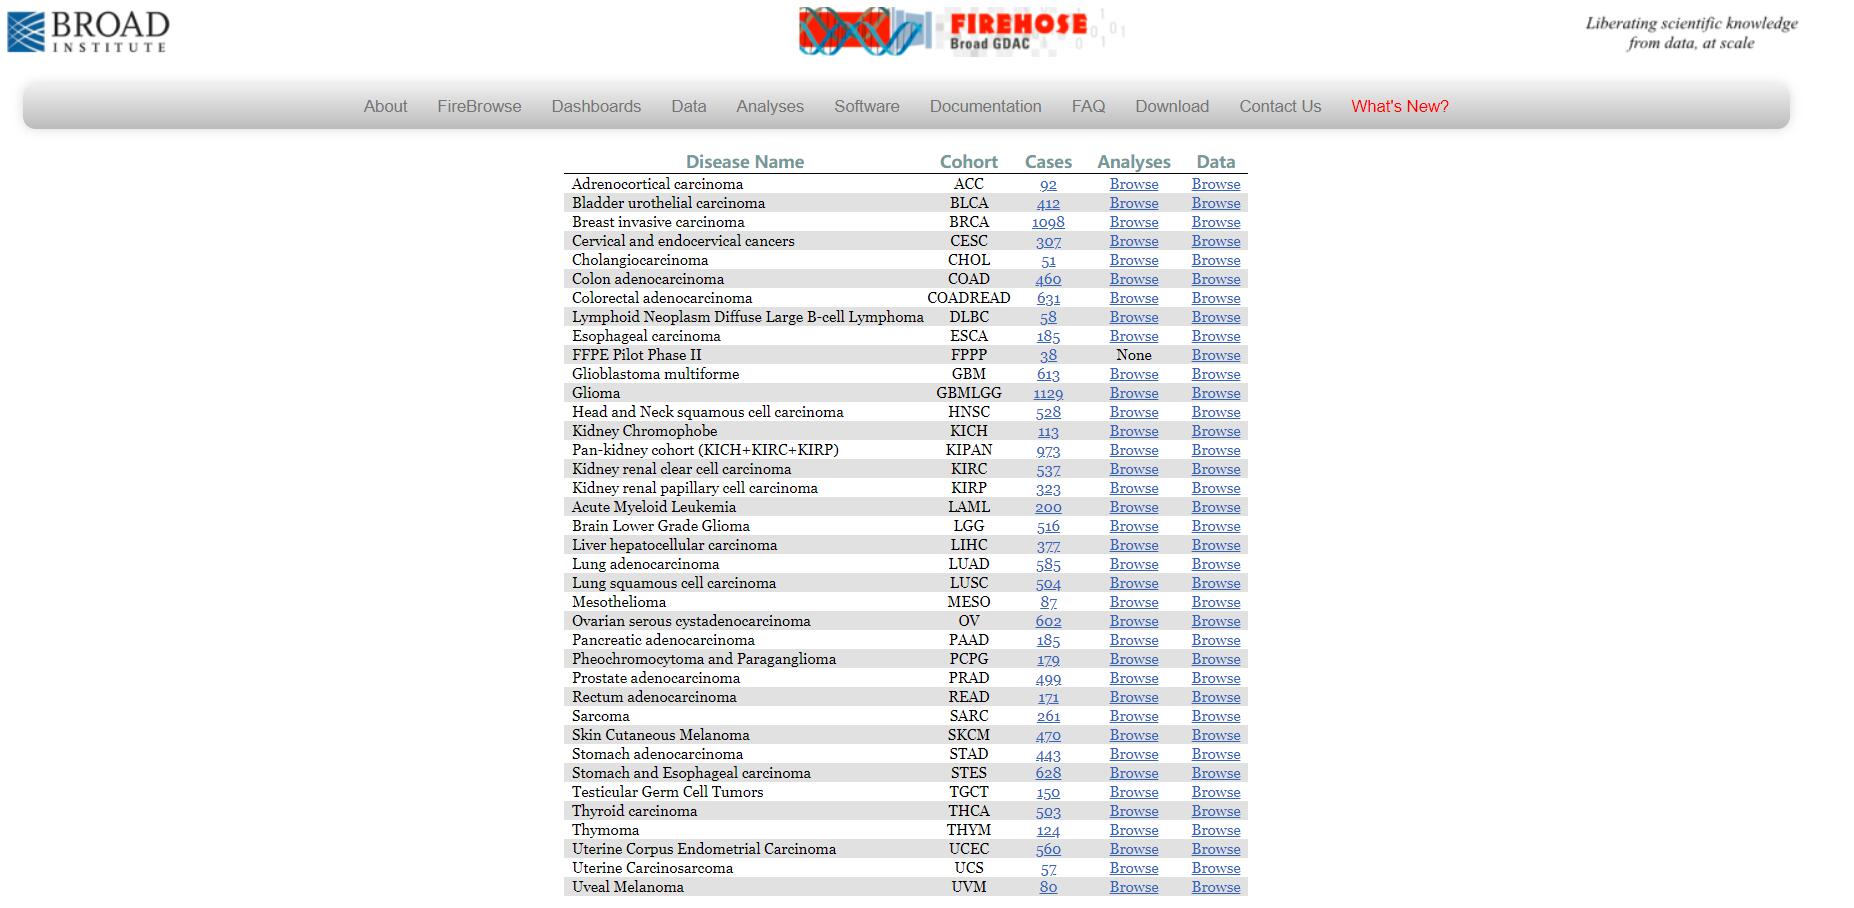Screen dimensions: 1854x908
Task: Open the Data menu in navigation bar
Action: [x=689, y=106]
